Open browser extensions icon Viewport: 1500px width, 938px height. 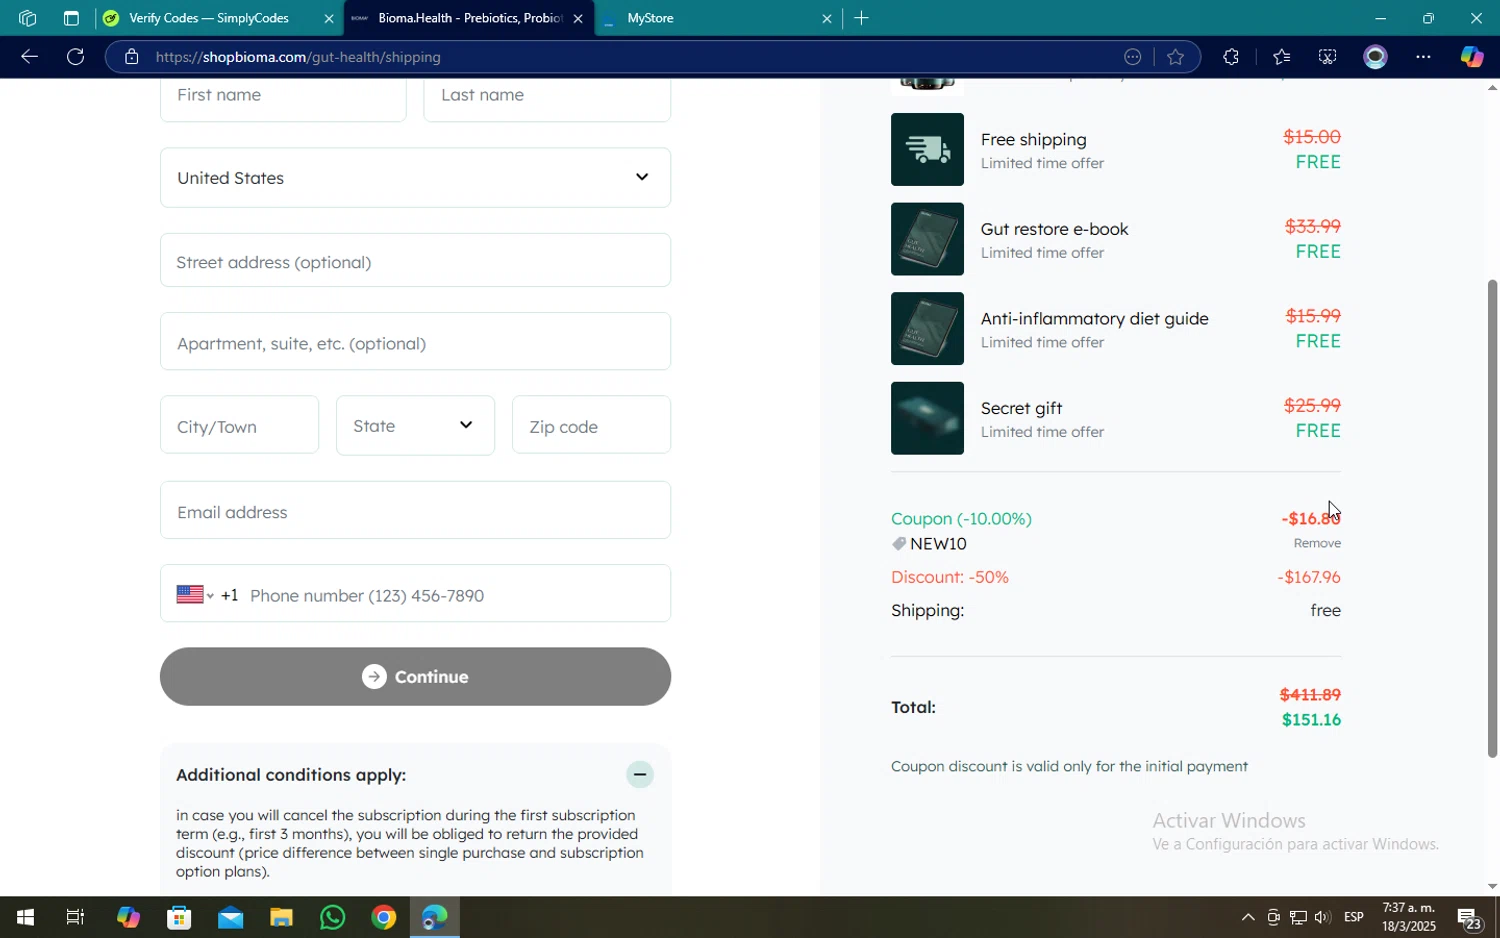pos(1231,57)
